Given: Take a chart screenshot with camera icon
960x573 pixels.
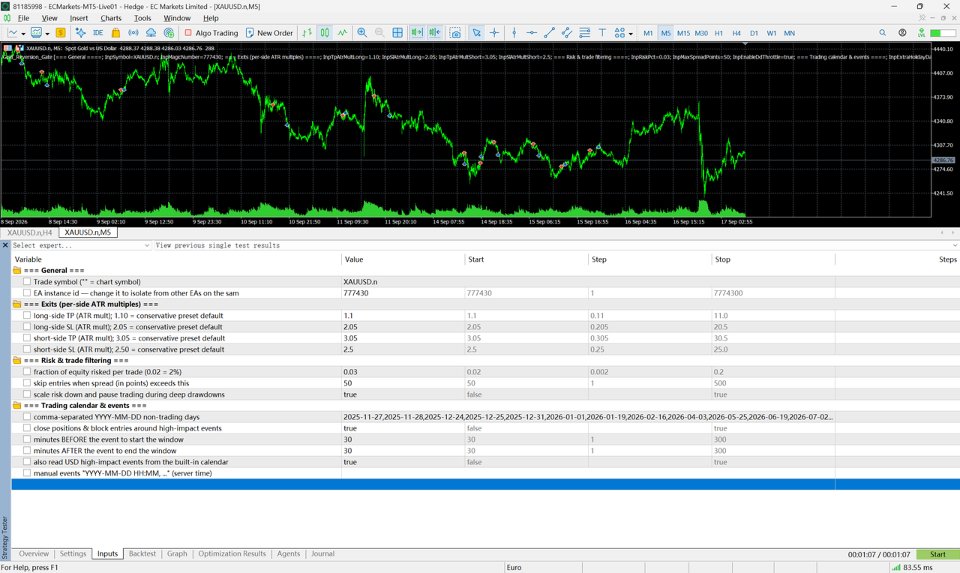Looking at the screenshot, I should tap(455, 33).
